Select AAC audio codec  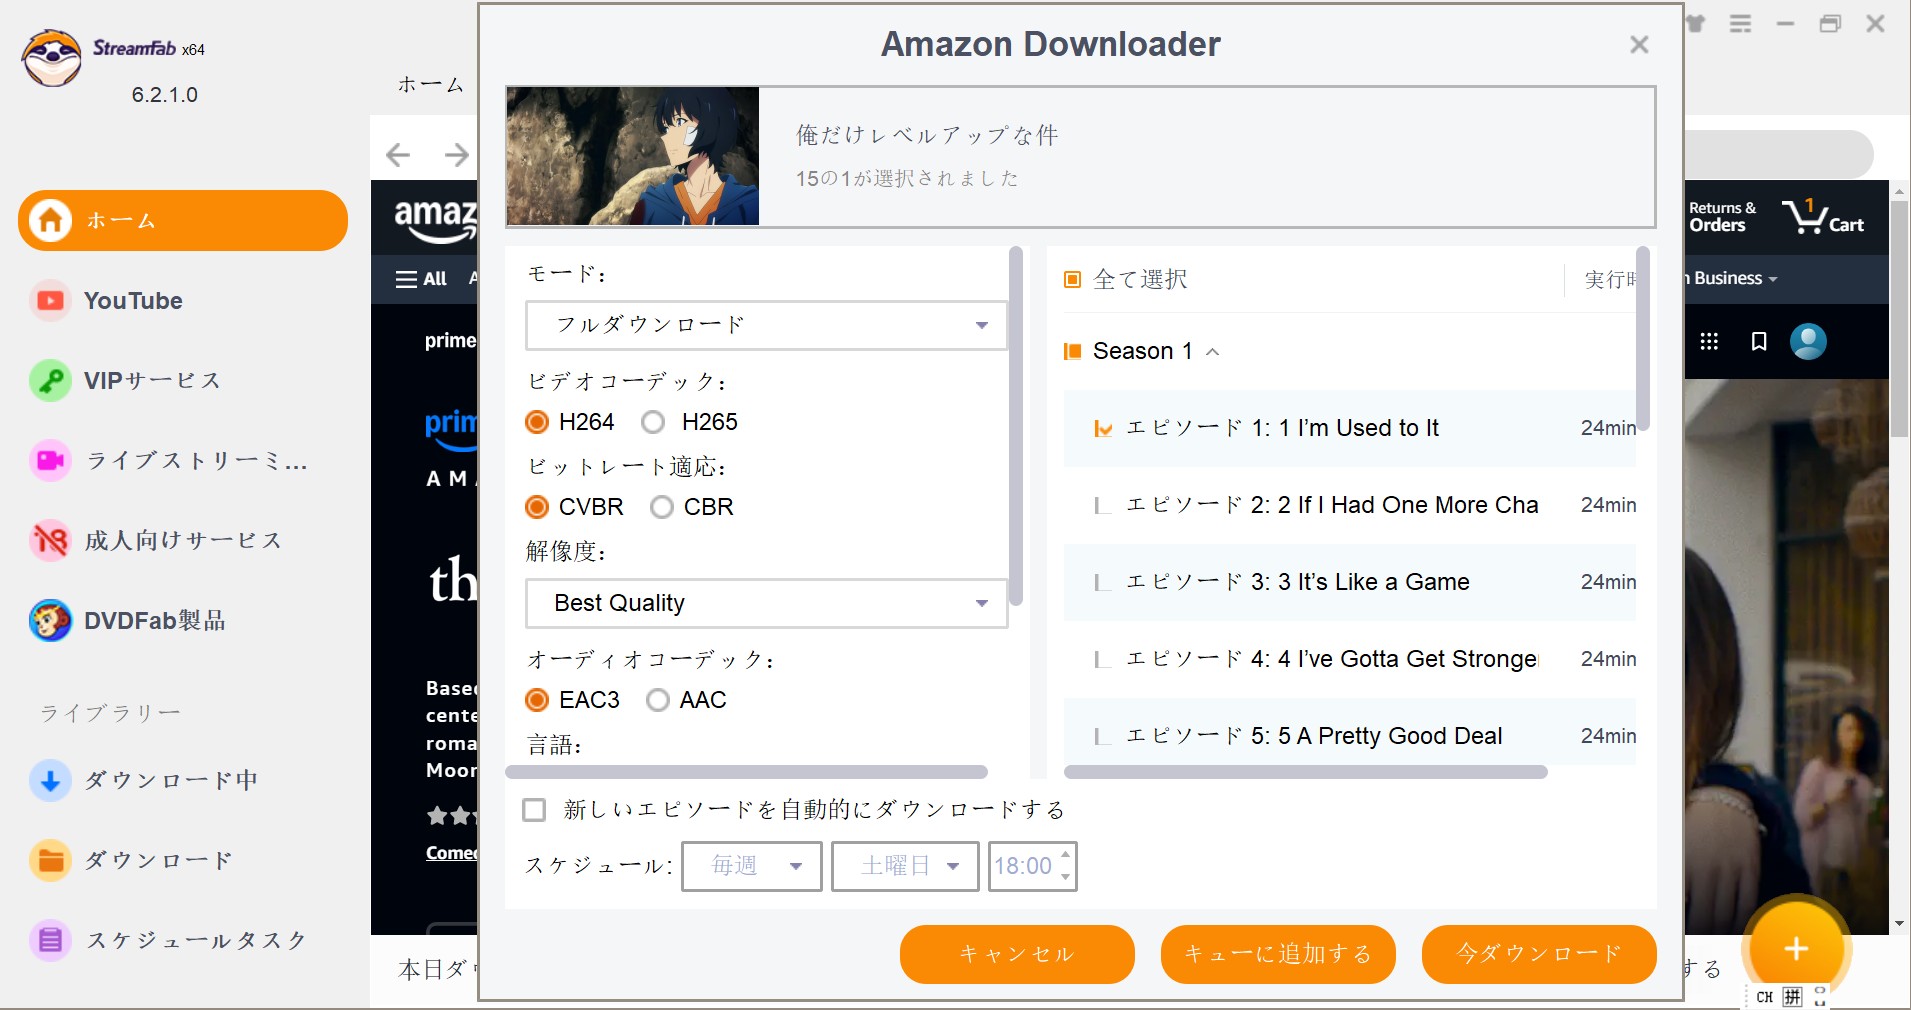click(658, 700)
